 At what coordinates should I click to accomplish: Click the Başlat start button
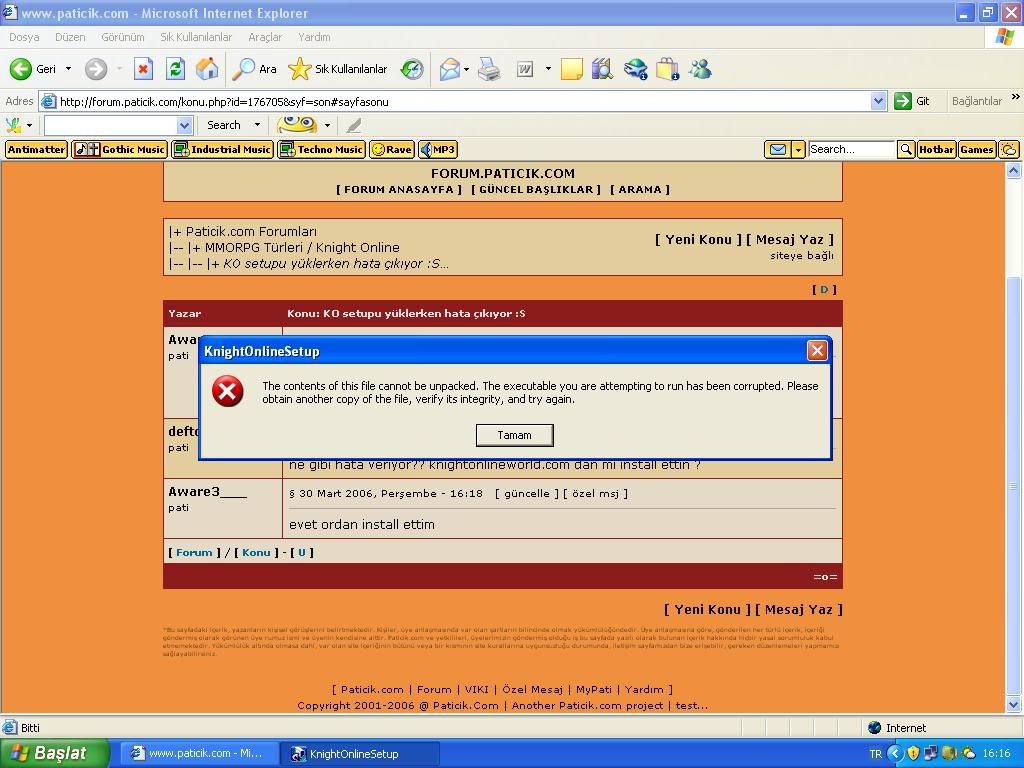pyautogui.click(x=49, y=753)
